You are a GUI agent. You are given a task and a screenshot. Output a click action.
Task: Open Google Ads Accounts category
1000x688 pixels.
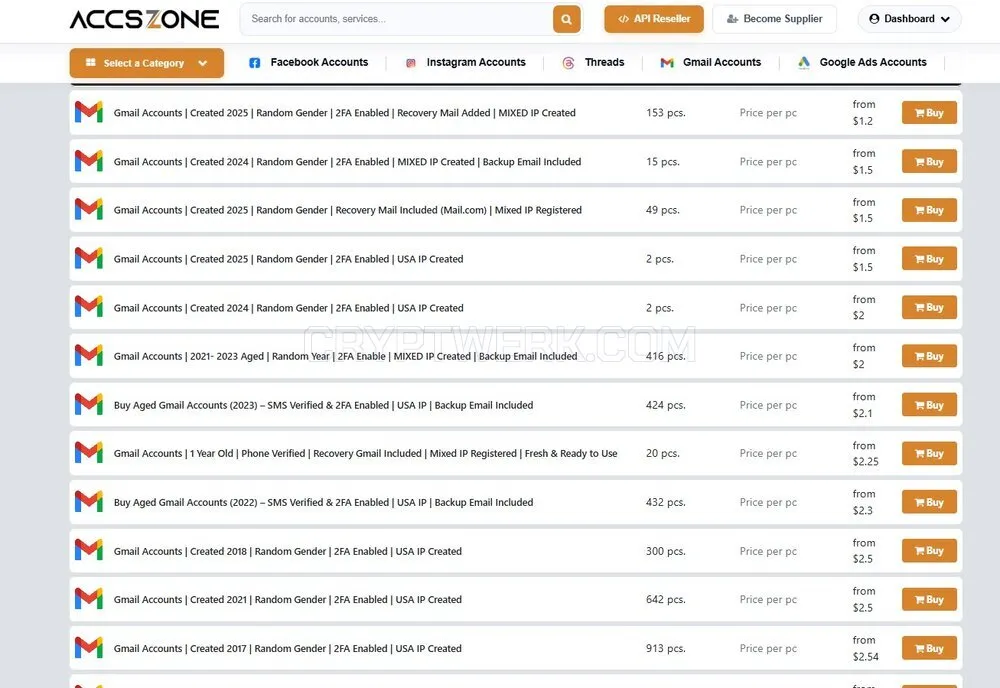[872, 62]
